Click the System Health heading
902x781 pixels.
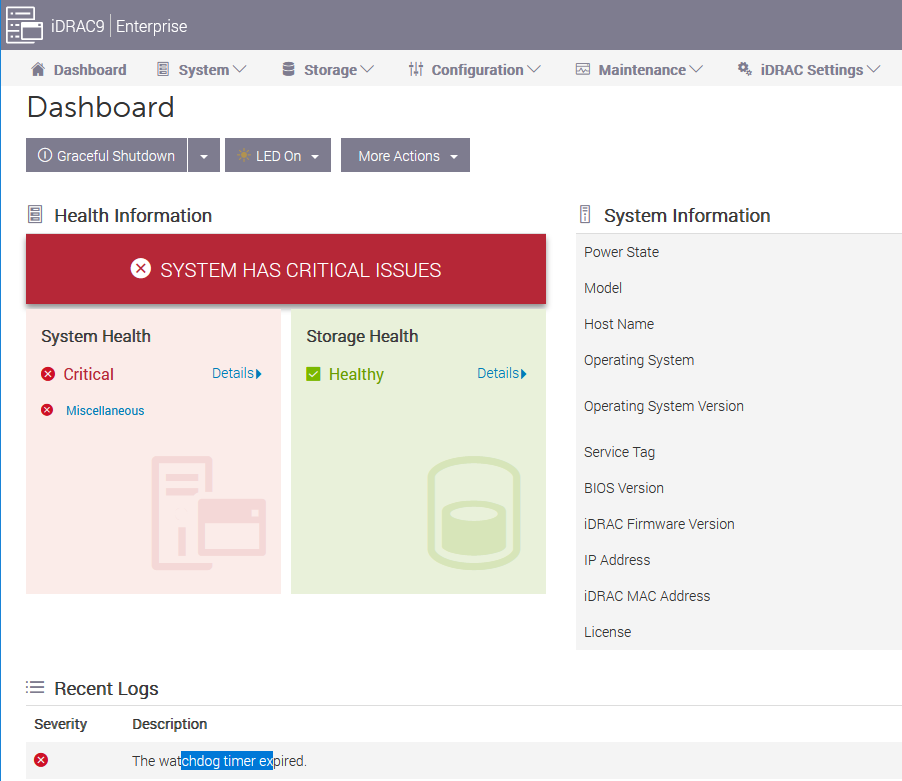pyautogui.click(x=96, y=336)
